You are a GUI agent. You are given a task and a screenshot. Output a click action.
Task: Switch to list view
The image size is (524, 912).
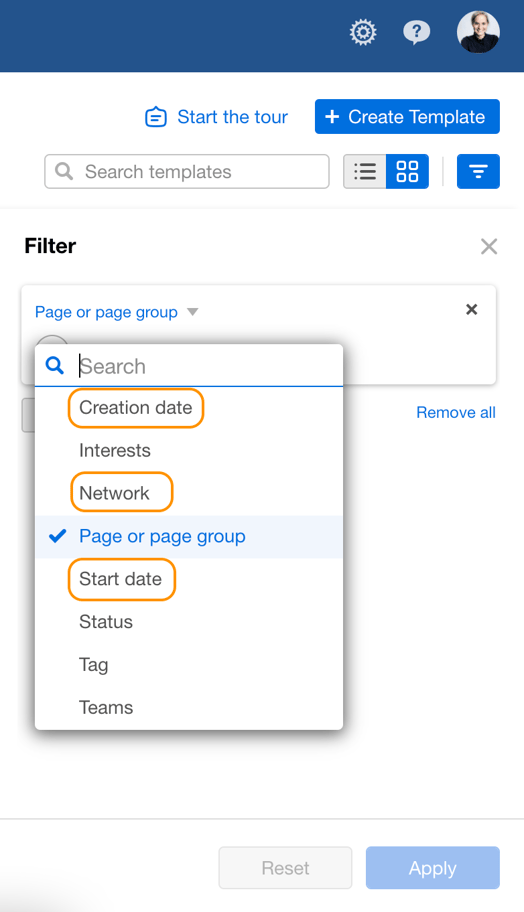(x=365, y=172)
